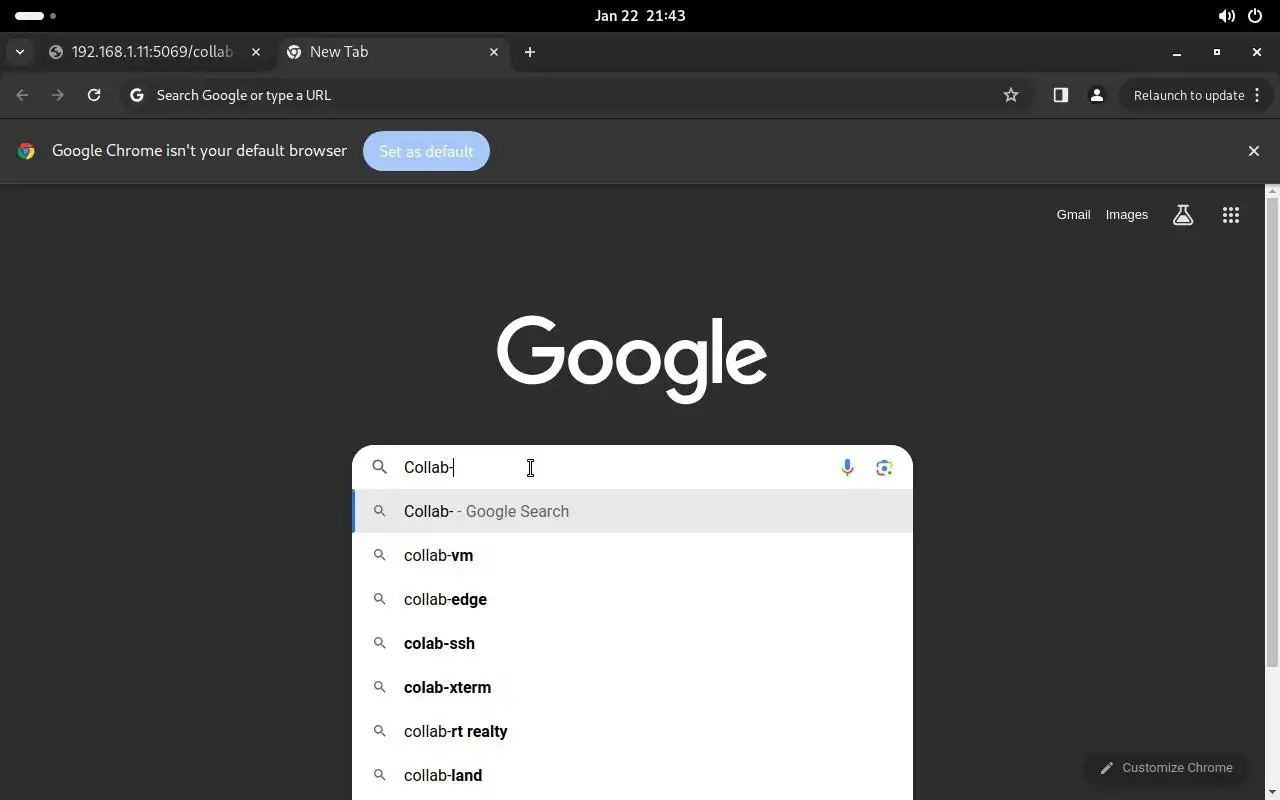Select the 'Collab- - Google Search' suggestion
This screenshot has width=1280, height=800.
tap(633, 511)
